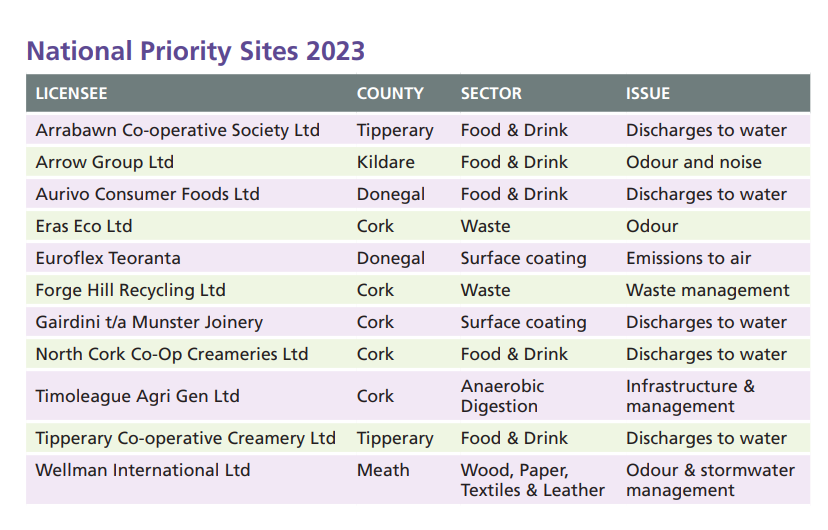Click the Eras Eco Ltd licensee

point(83,226)
